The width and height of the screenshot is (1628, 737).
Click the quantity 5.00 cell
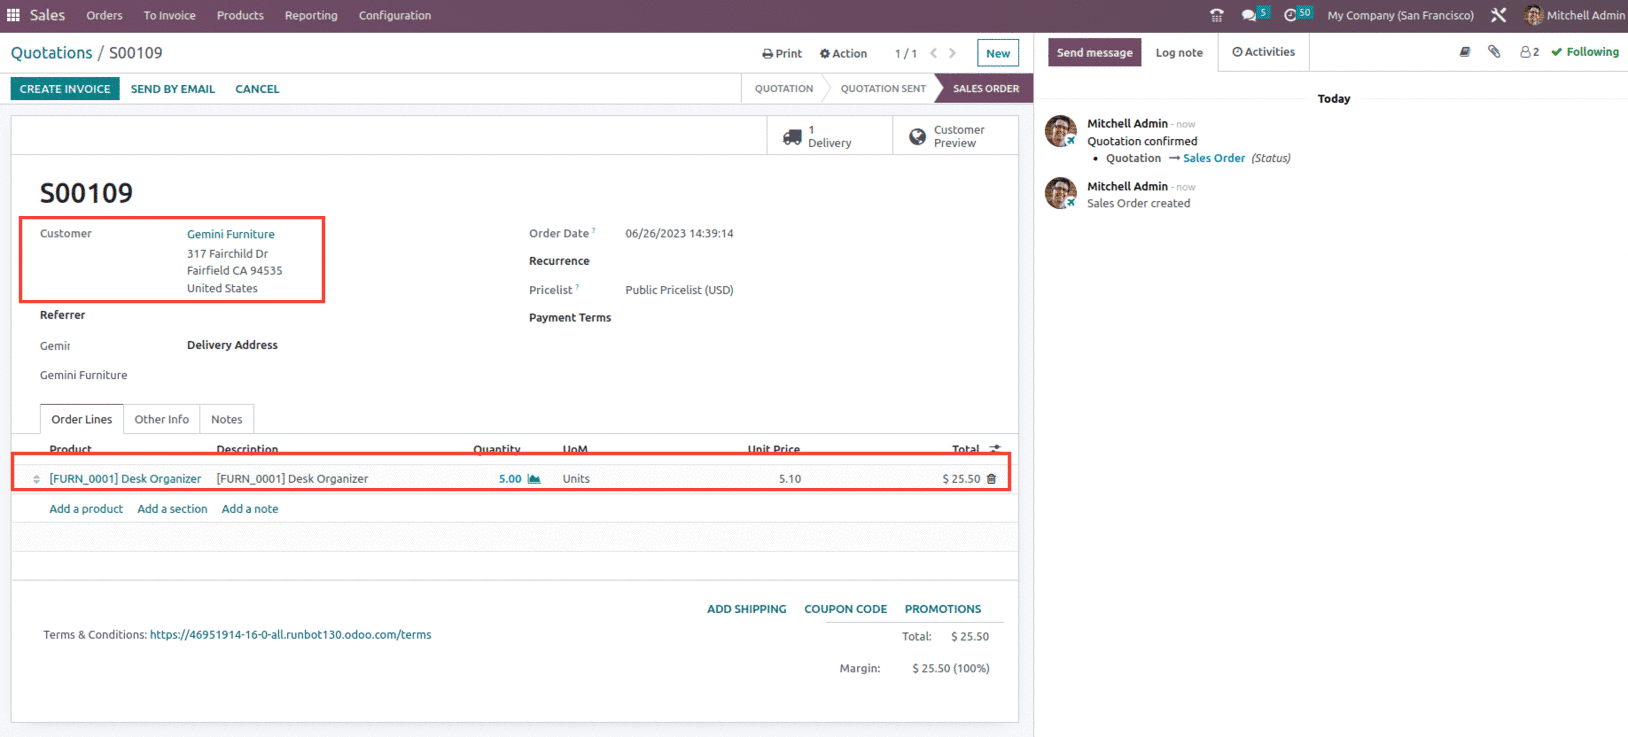point(510,479)
